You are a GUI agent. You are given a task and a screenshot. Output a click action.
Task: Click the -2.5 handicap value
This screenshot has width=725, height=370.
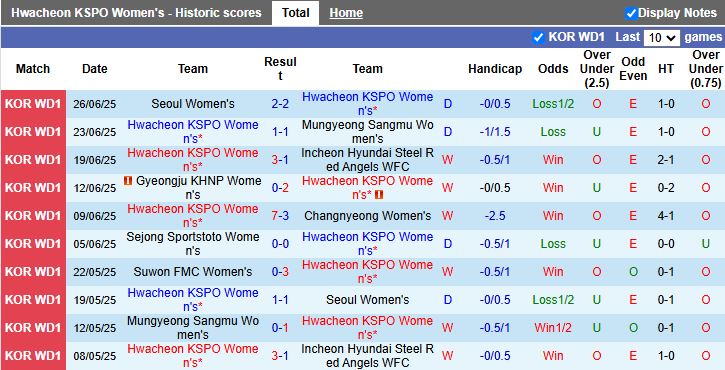tap(495, 216)
